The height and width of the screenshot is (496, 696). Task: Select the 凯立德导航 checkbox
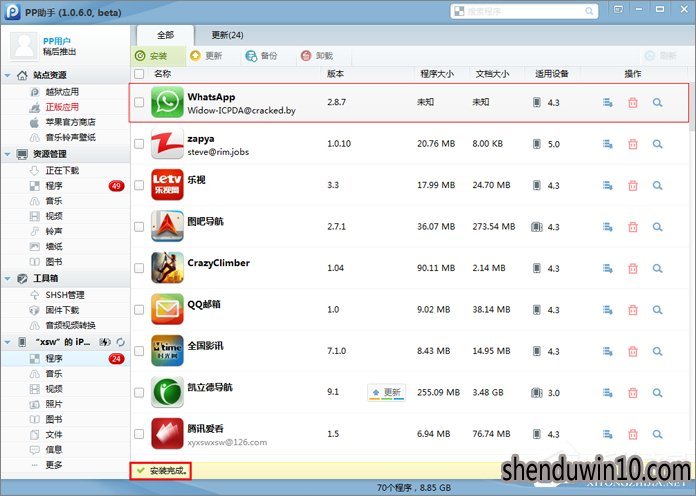[x=139, y=393]
